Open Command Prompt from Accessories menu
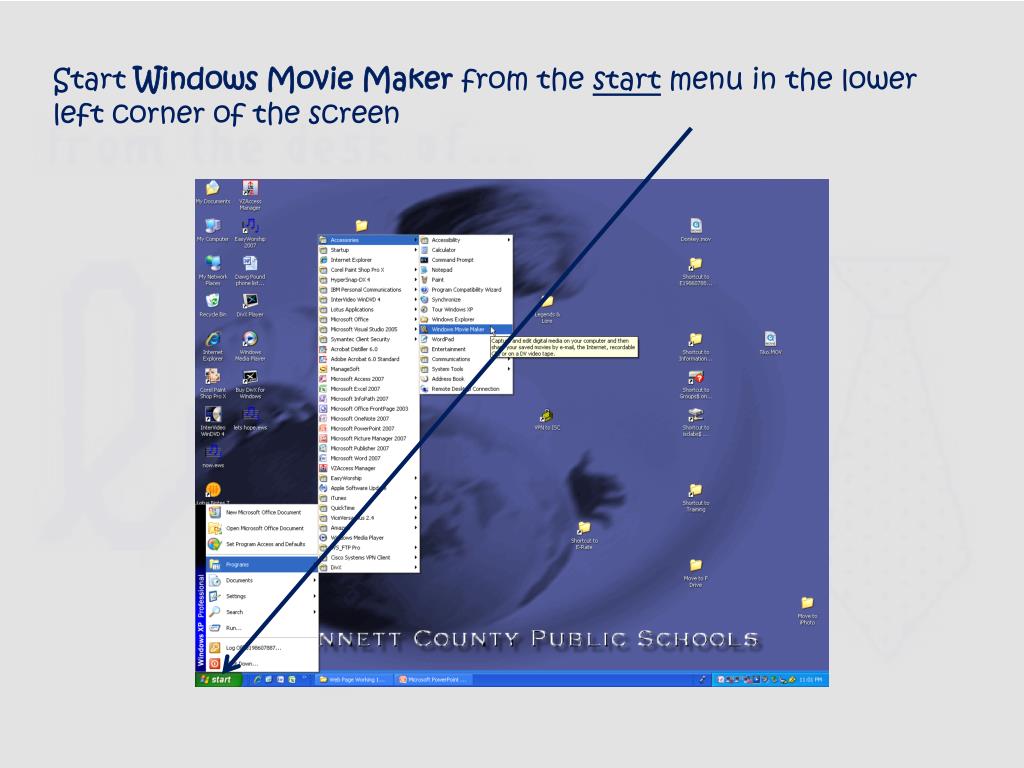 (466, 260)
